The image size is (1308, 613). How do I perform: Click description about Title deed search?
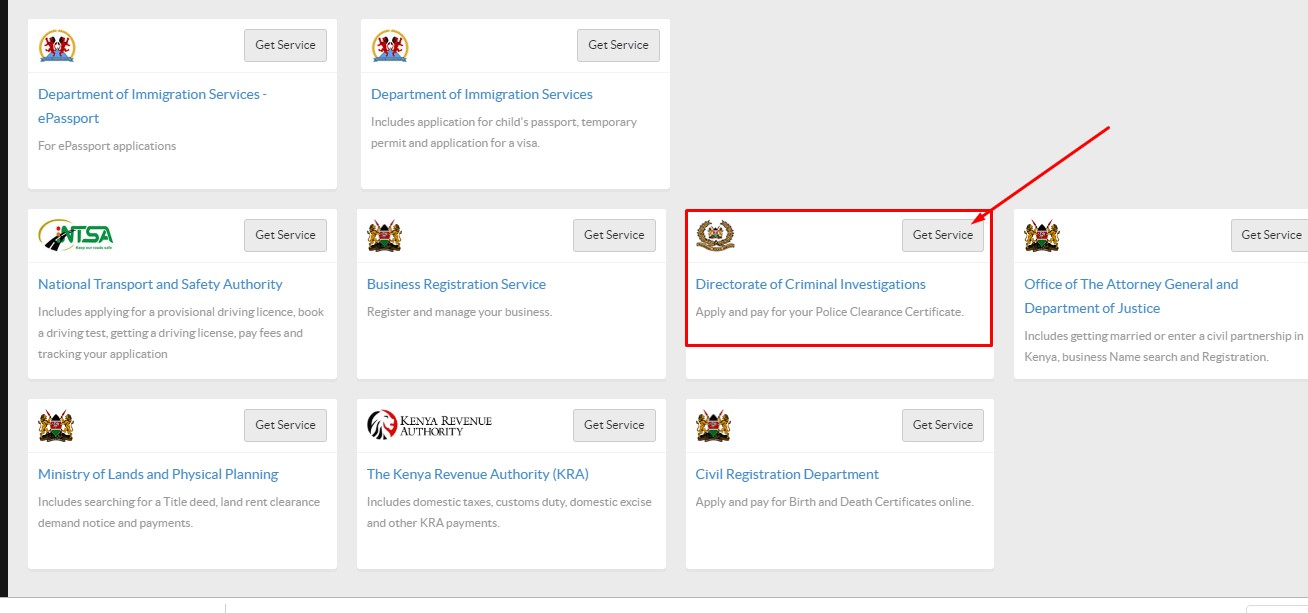[x=179, y=513]
